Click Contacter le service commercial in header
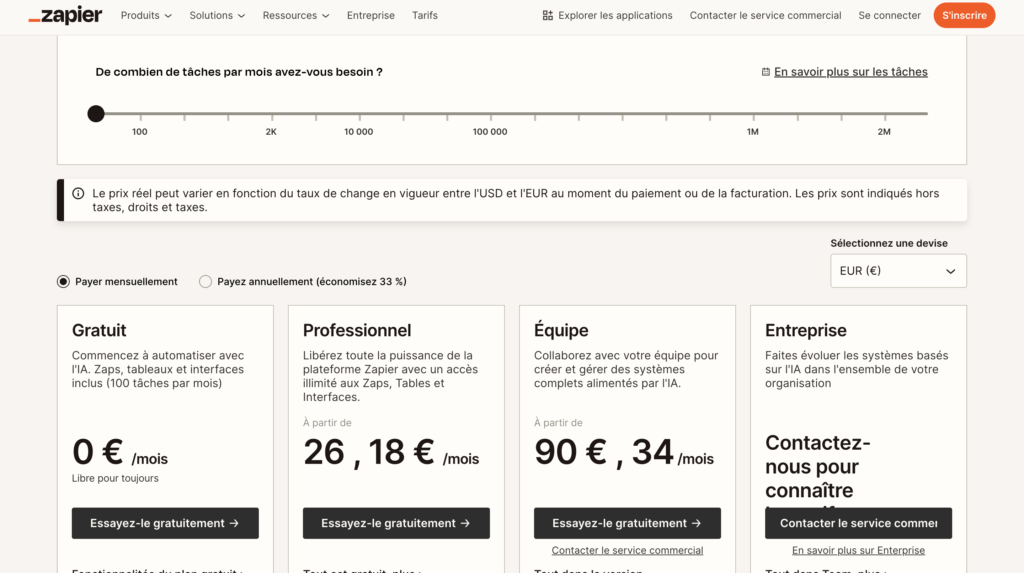 click(x=765, y=16)
